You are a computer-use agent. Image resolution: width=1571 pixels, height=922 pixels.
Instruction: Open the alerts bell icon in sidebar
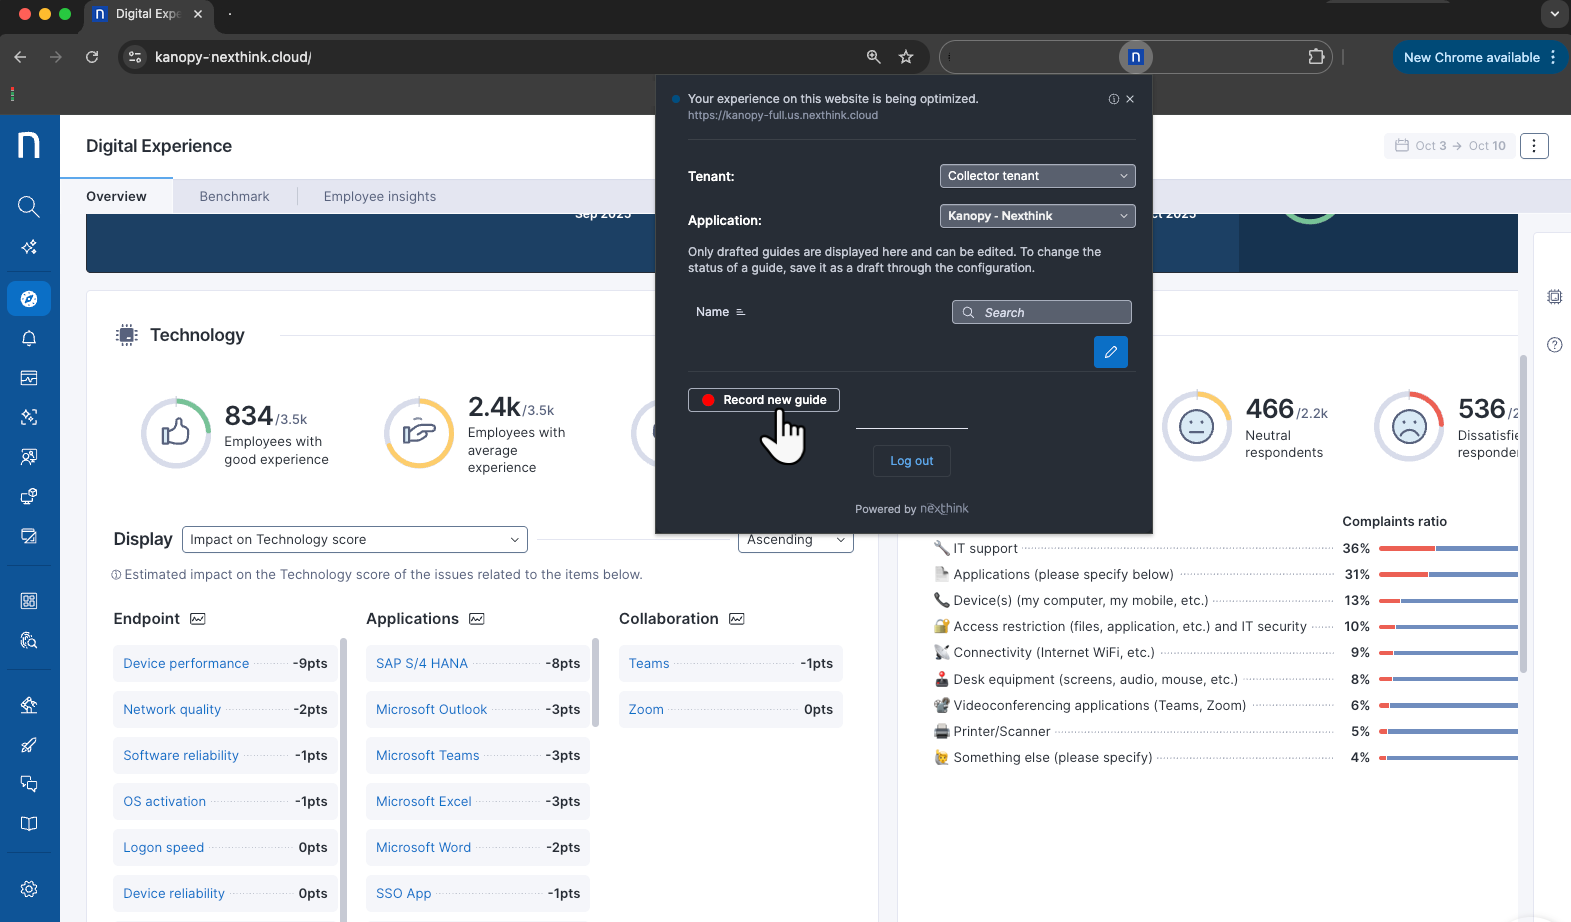pyautogui.click(x=29, y=338)
